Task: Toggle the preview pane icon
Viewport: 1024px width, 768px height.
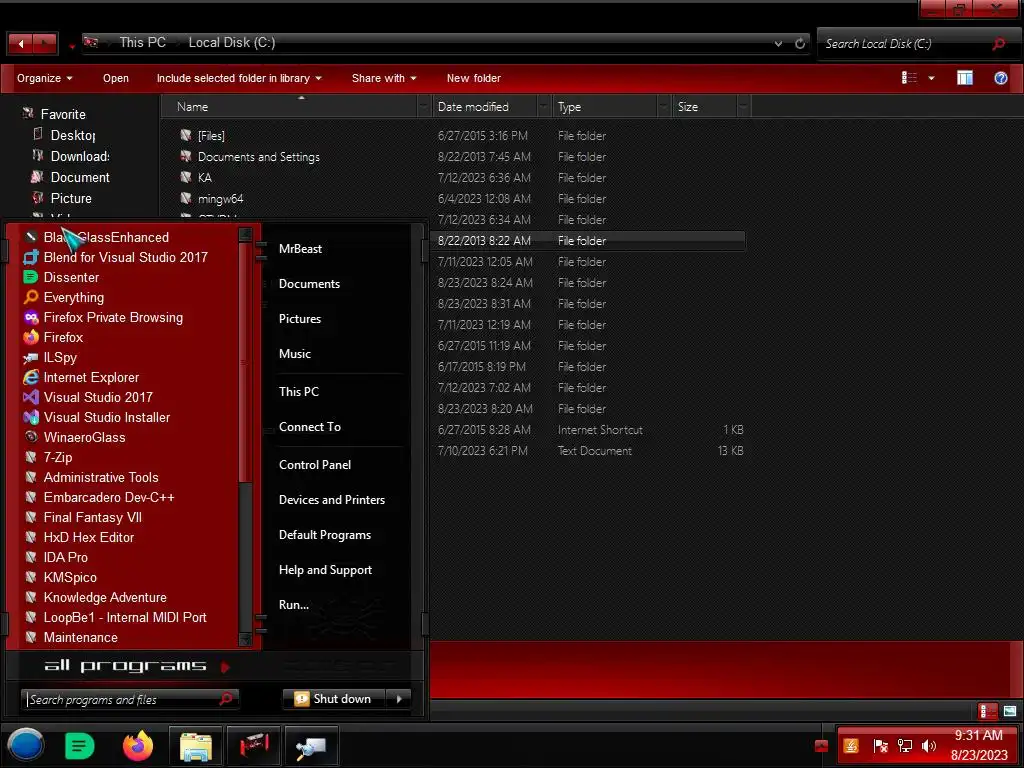Action: pos(965,78)
